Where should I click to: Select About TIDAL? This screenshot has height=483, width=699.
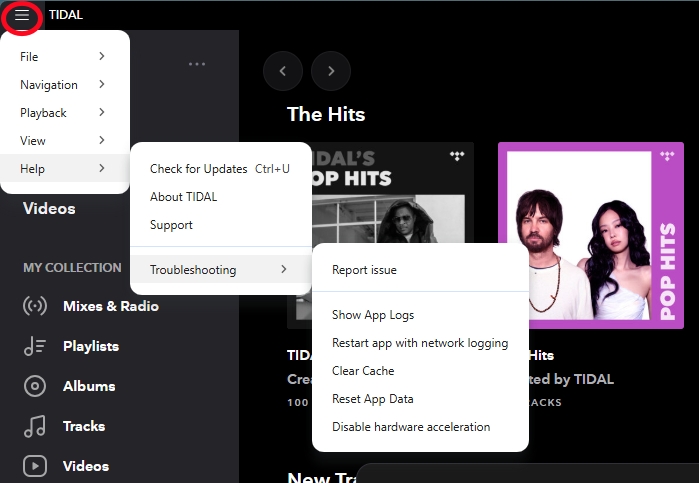coord(221,197)
